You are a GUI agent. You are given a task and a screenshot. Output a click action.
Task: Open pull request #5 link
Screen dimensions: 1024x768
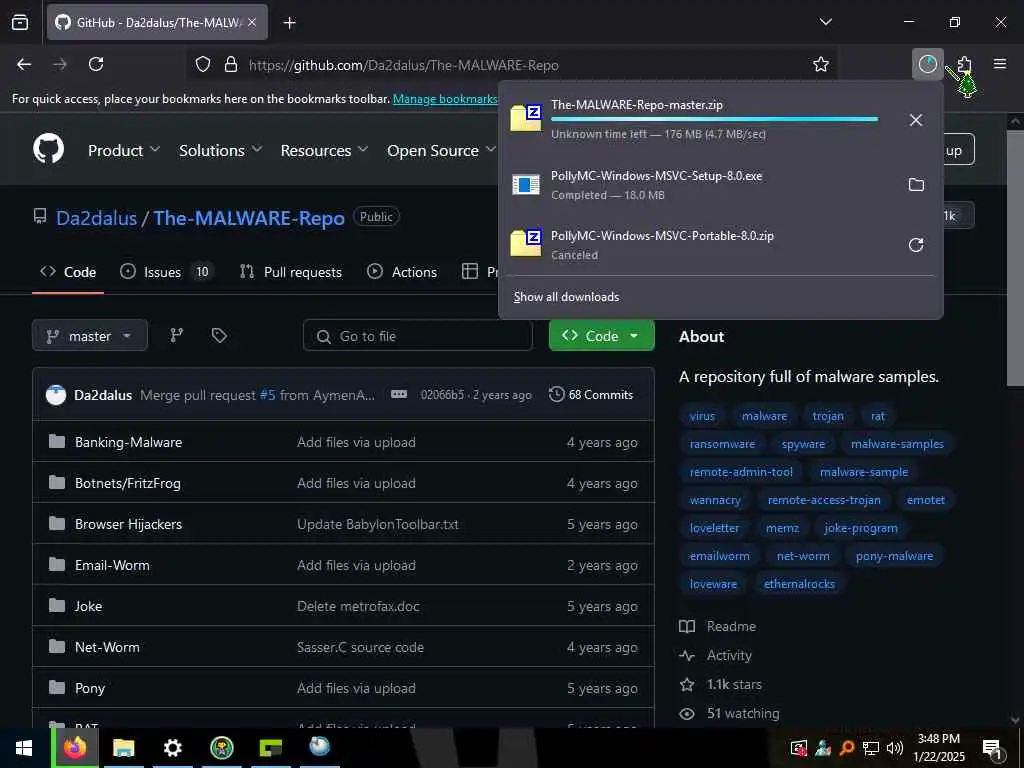268,395
